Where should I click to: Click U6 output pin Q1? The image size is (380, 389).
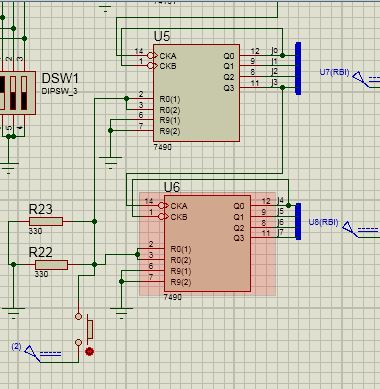pyautogui.click(x=261, y=217)
